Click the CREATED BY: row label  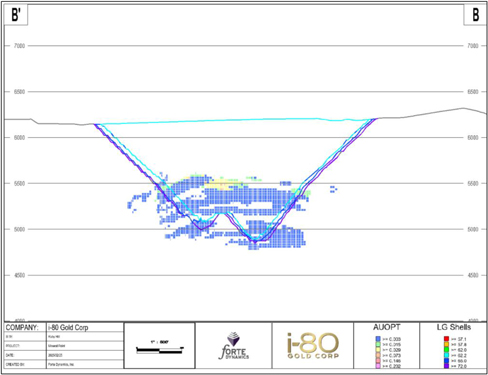pos(15,364)
